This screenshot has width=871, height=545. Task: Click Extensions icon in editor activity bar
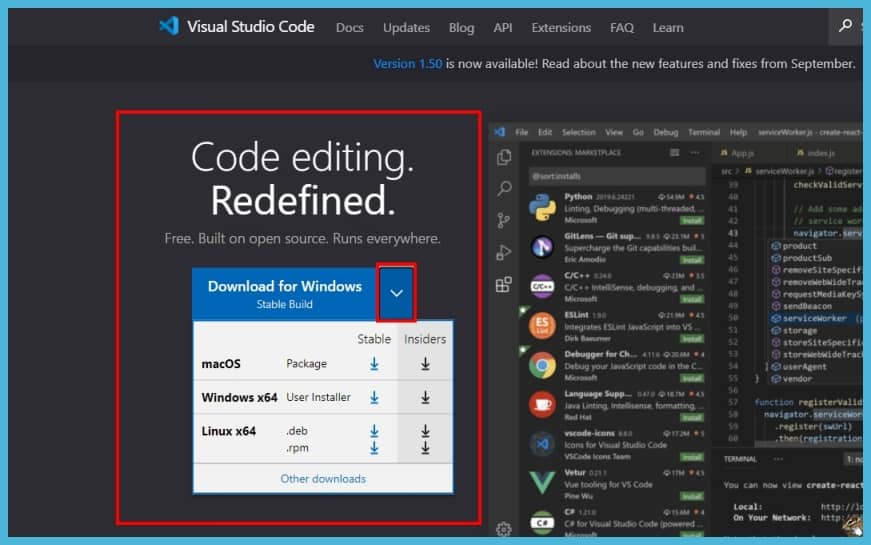tap(504, 284)
